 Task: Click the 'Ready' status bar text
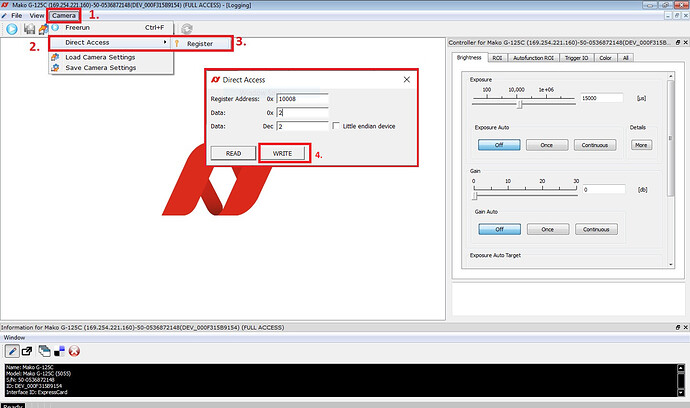point(13,406)
